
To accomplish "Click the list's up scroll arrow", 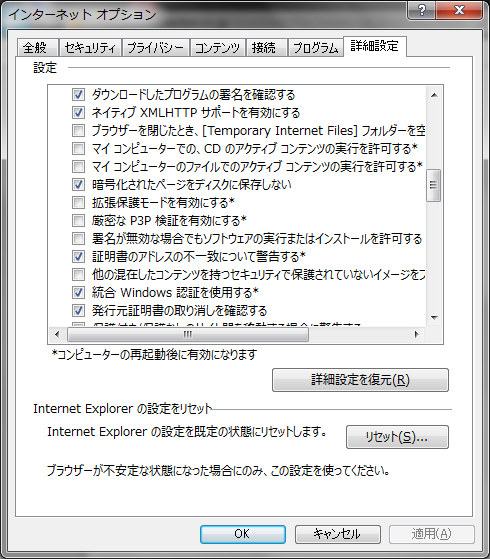I will (x=434, y=95).
